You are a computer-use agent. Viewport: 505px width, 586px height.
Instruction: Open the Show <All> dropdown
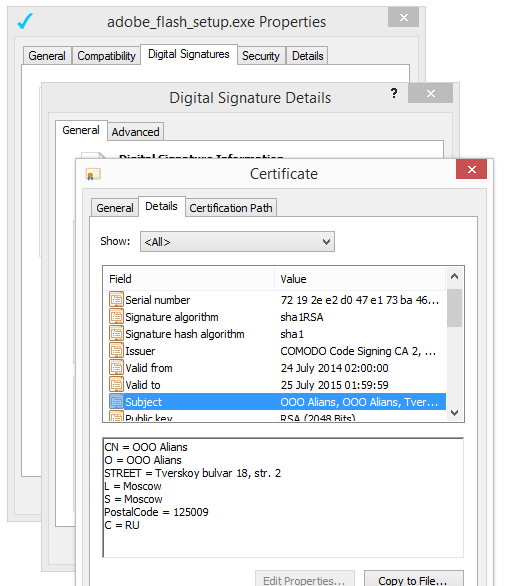point(237,241)
